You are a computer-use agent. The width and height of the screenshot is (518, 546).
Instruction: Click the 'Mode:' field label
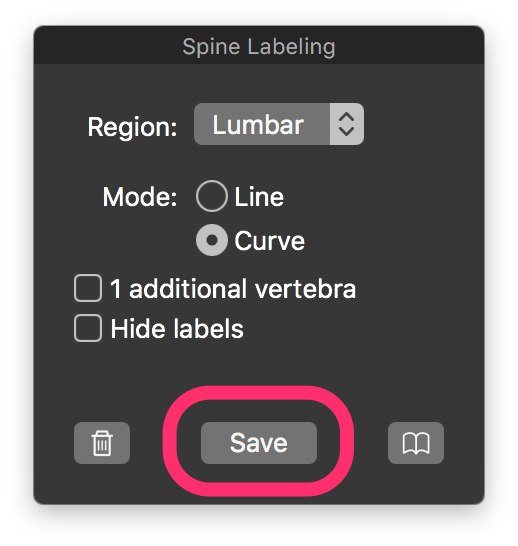[x=140, y=197]
